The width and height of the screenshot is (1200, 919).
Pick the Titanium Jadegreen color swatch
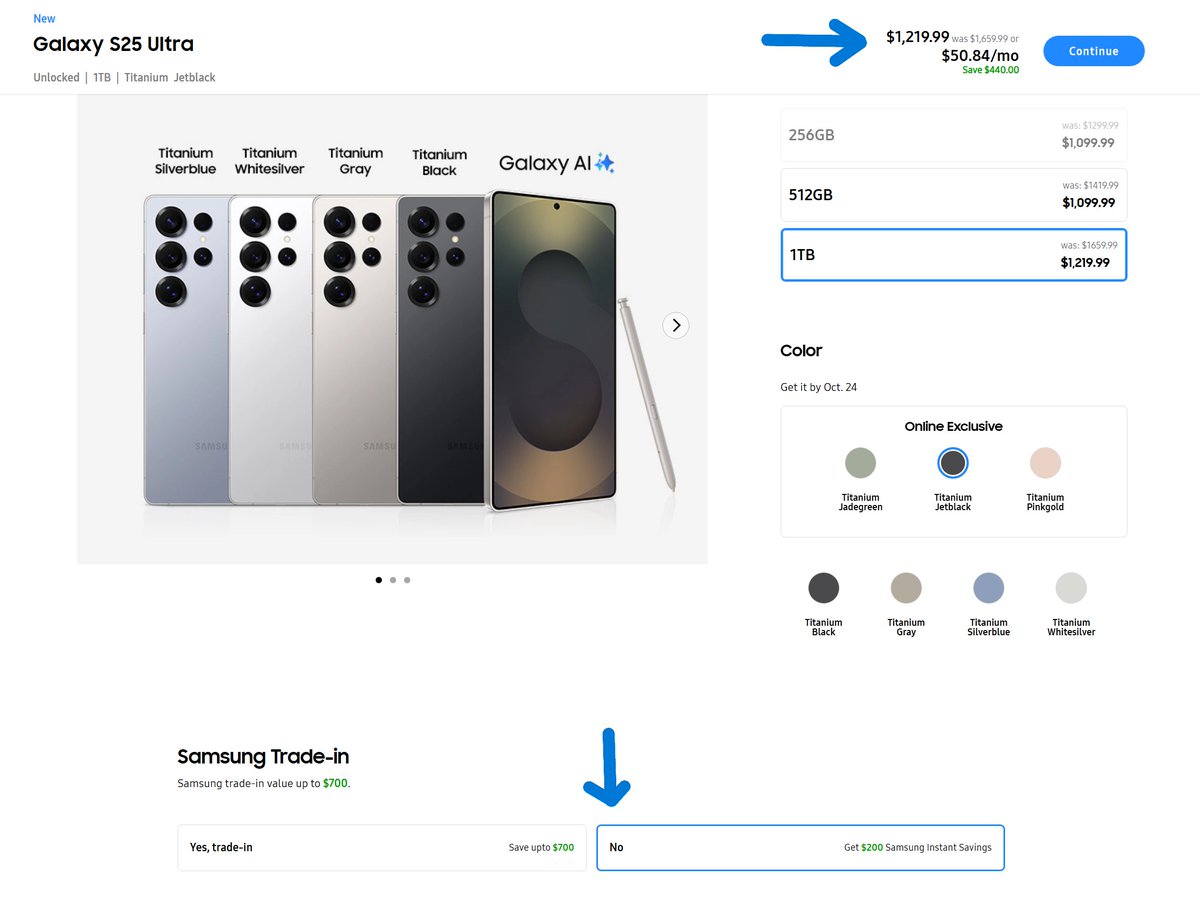pyautogui.click(x=860, y=463)
